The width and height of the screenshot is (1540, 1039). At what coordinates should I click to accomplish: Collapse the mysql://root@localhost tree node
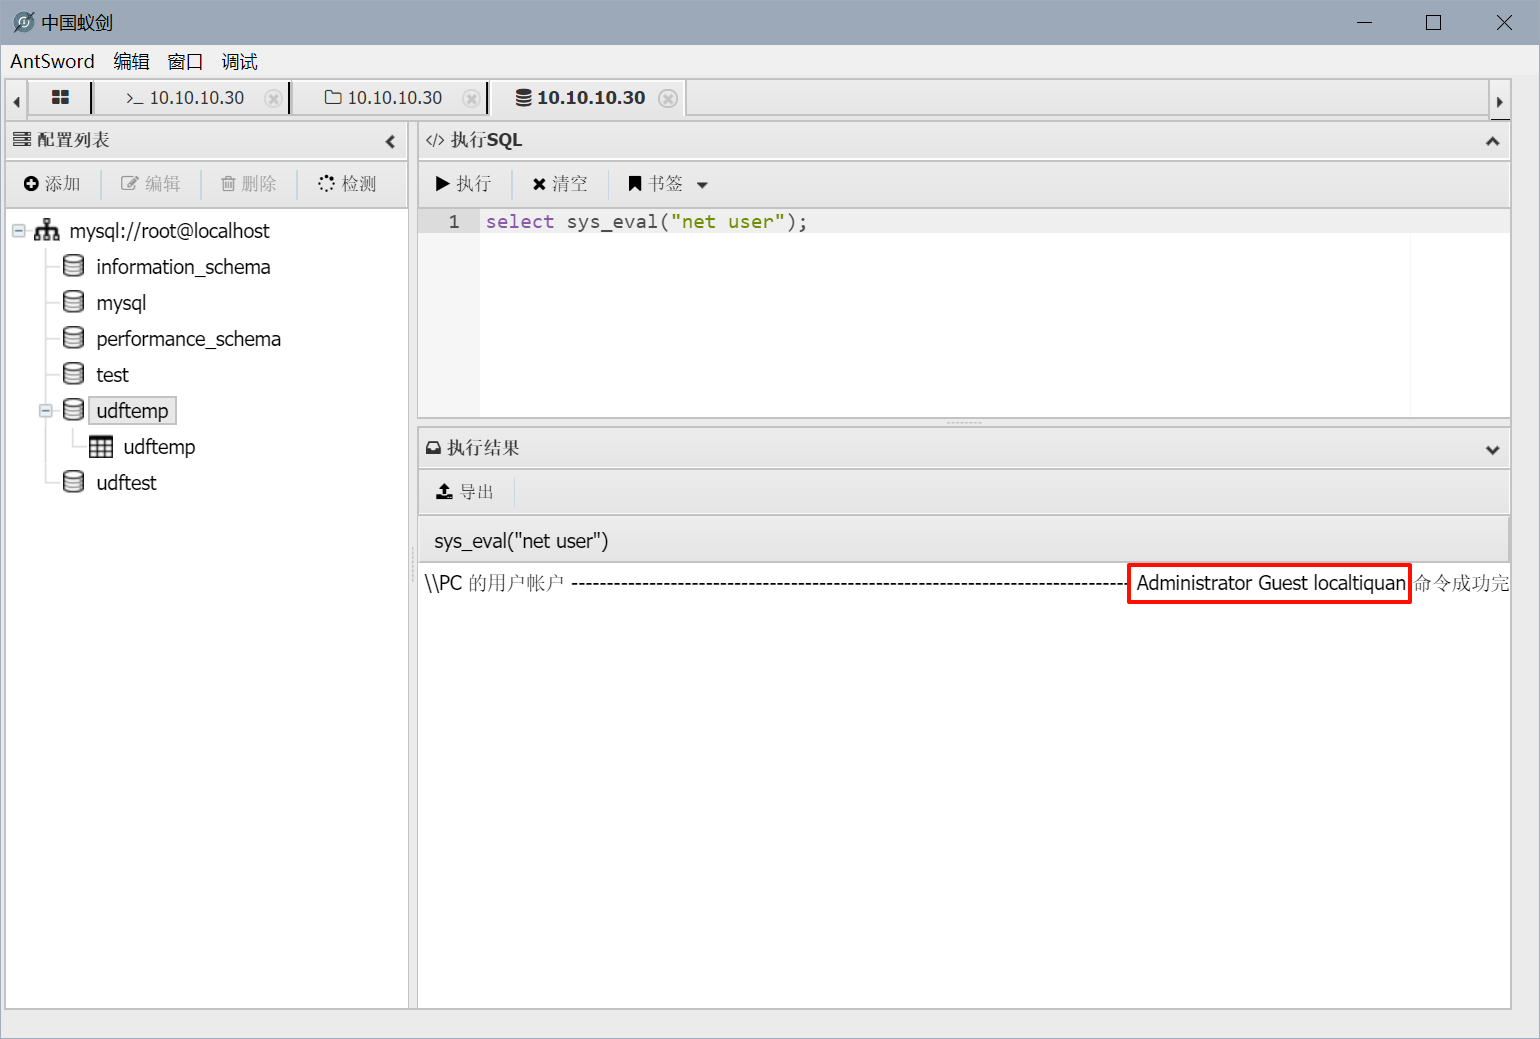(x=19, y=231)
